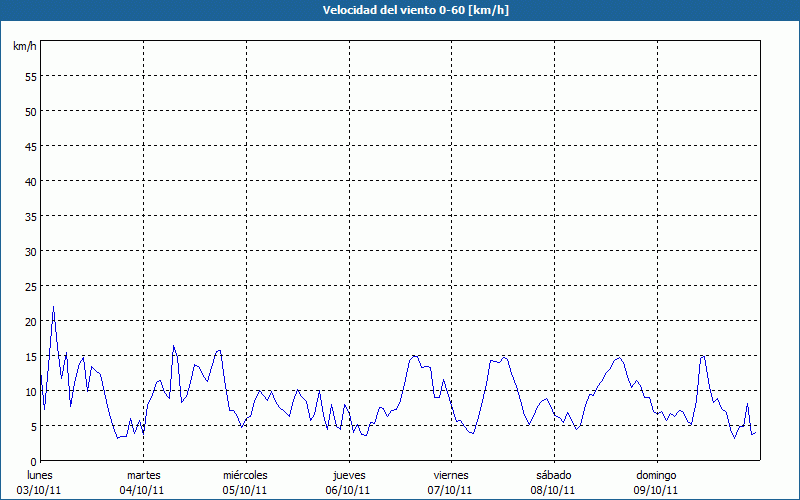Select the 06/10/11 date label

[348, 490]
